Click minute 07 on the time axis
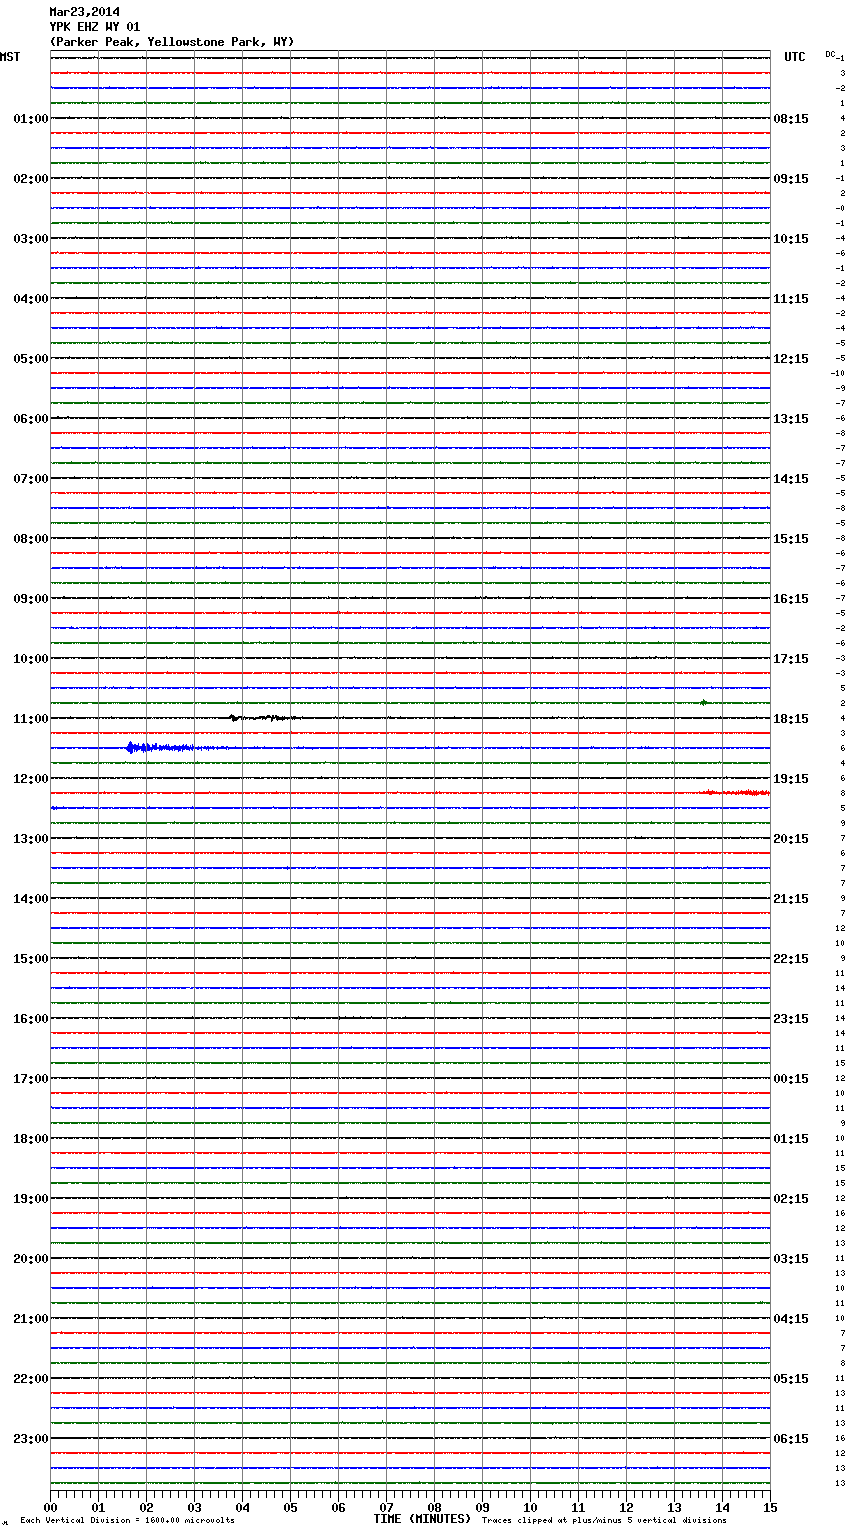Image resolution: width=850 pixels, height=1534 pixels. tap(386, 1507)
